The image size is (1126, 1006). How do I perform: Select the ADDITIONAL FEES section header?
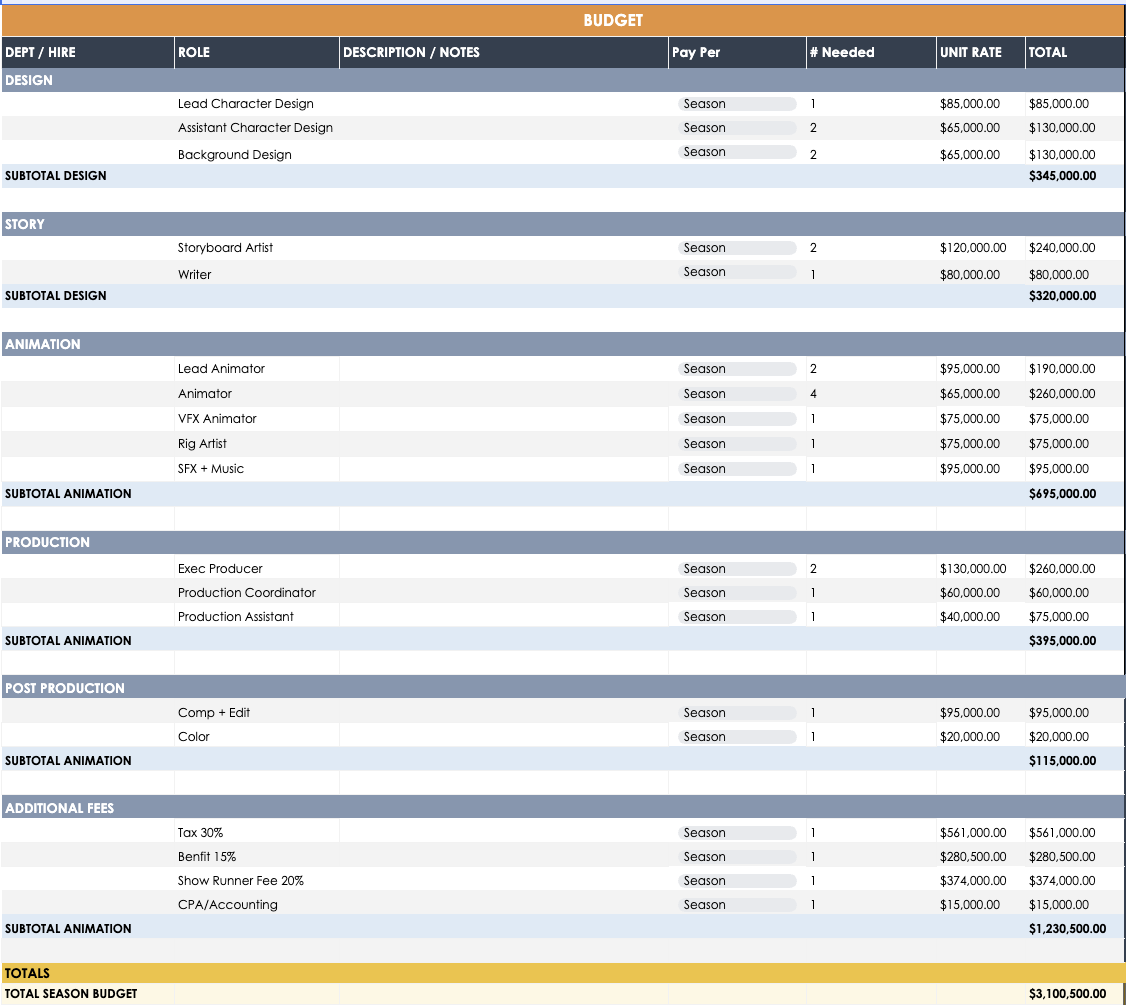pyautogui.click(x=563, y=808)
